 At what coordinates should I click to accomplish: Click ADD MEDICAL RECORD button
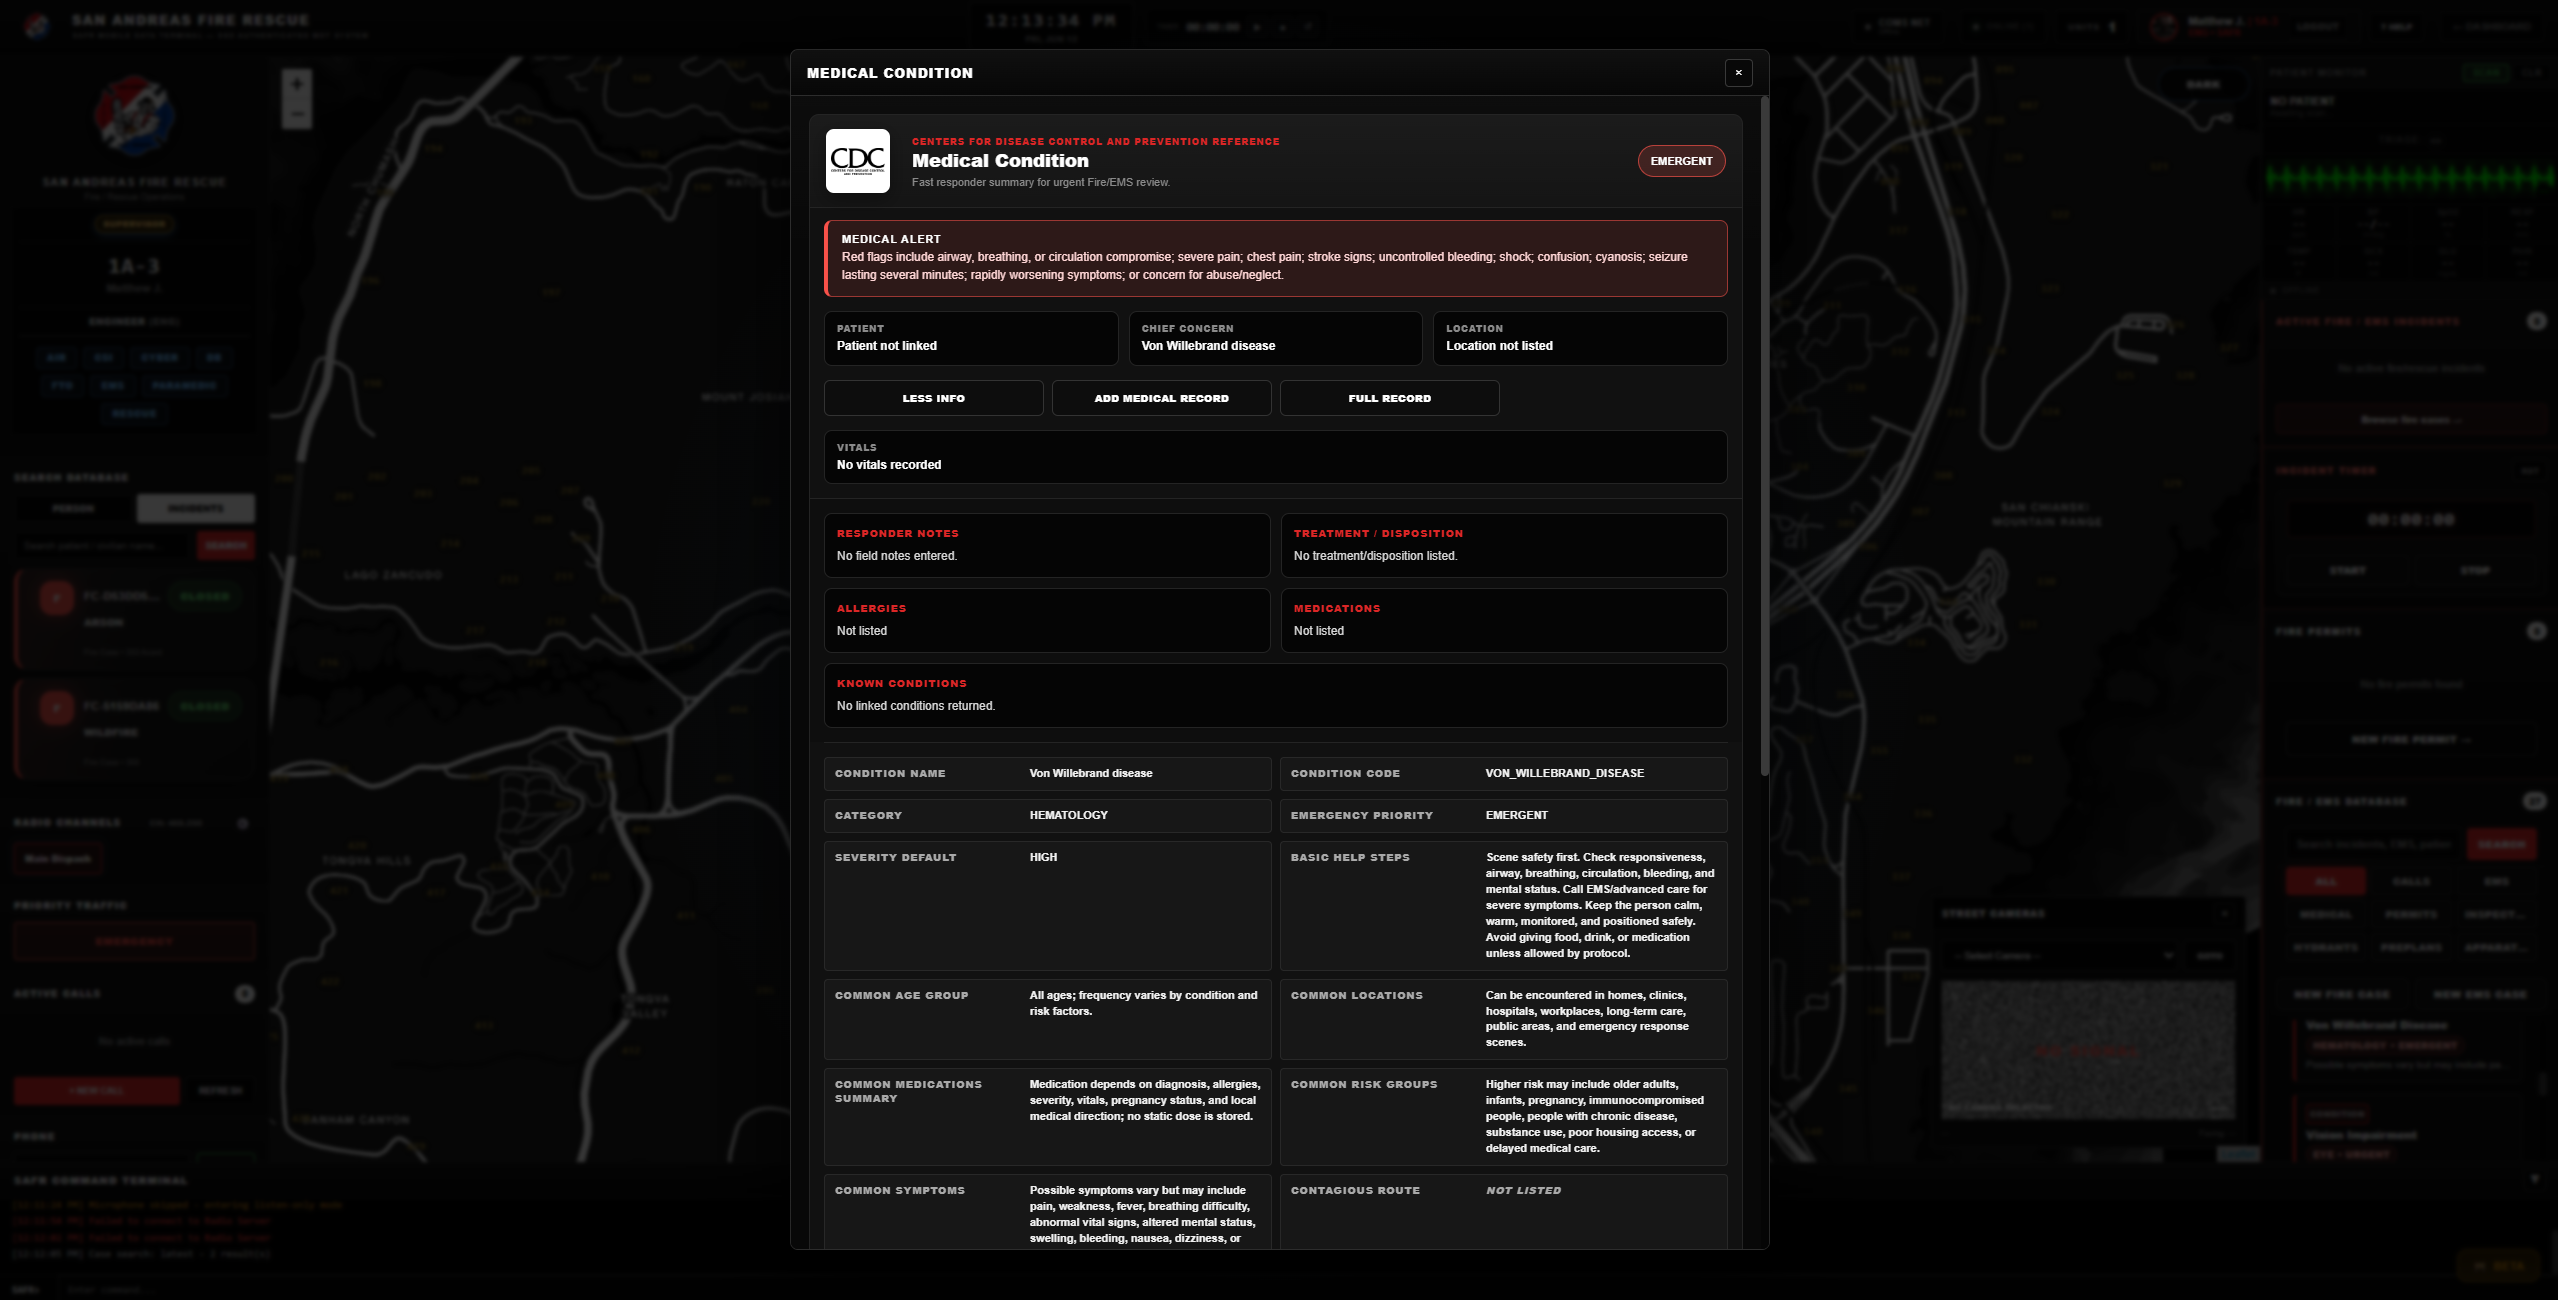(1161, 398)
